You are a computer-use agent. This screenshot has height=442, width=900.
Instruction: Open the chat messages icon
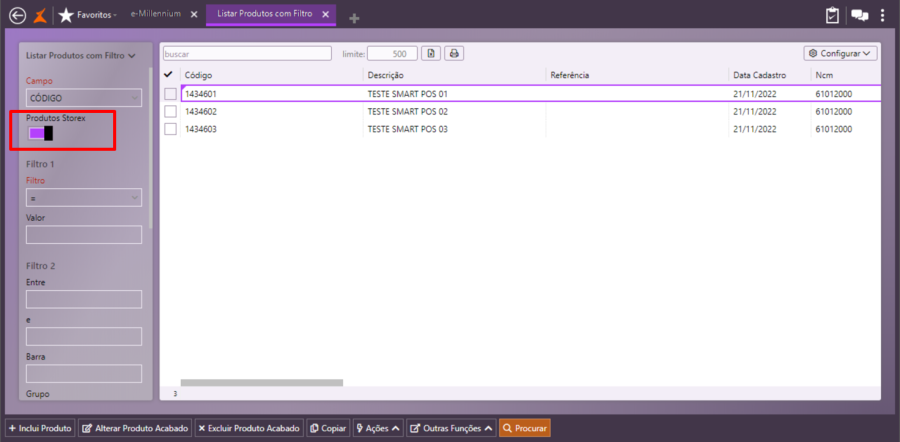coord(859,15)
